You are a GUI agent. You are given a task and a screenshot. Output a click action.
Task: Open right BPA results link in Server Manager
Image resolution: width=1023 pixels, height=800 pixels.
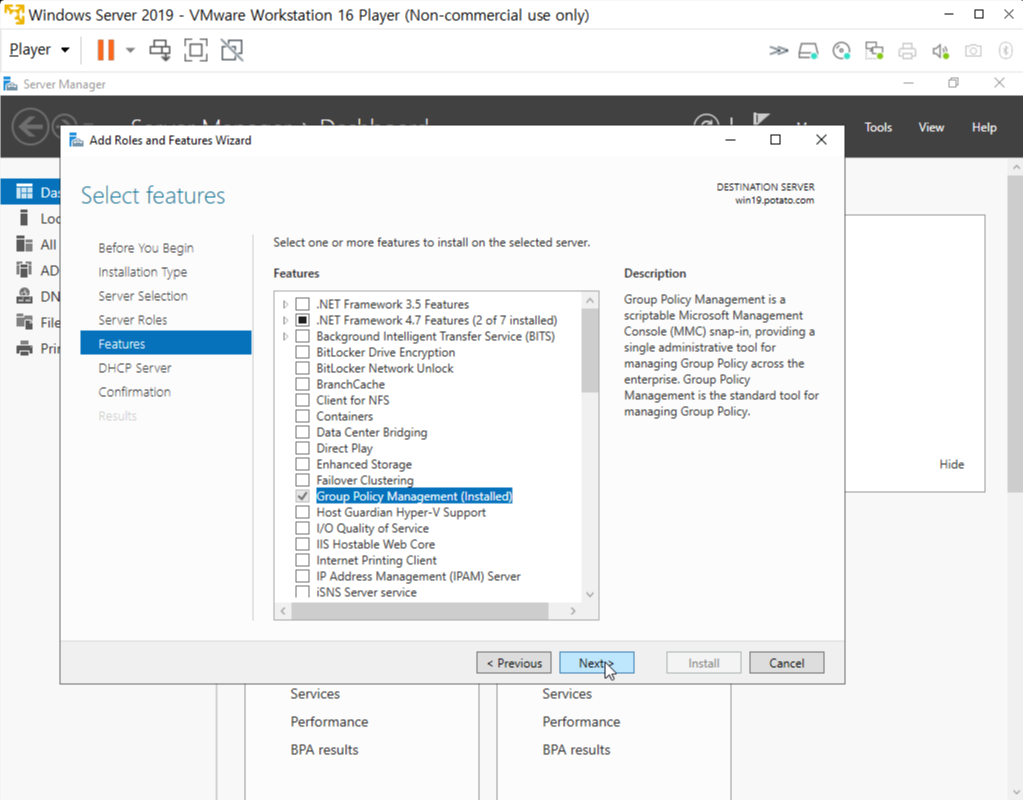(576, 750)
